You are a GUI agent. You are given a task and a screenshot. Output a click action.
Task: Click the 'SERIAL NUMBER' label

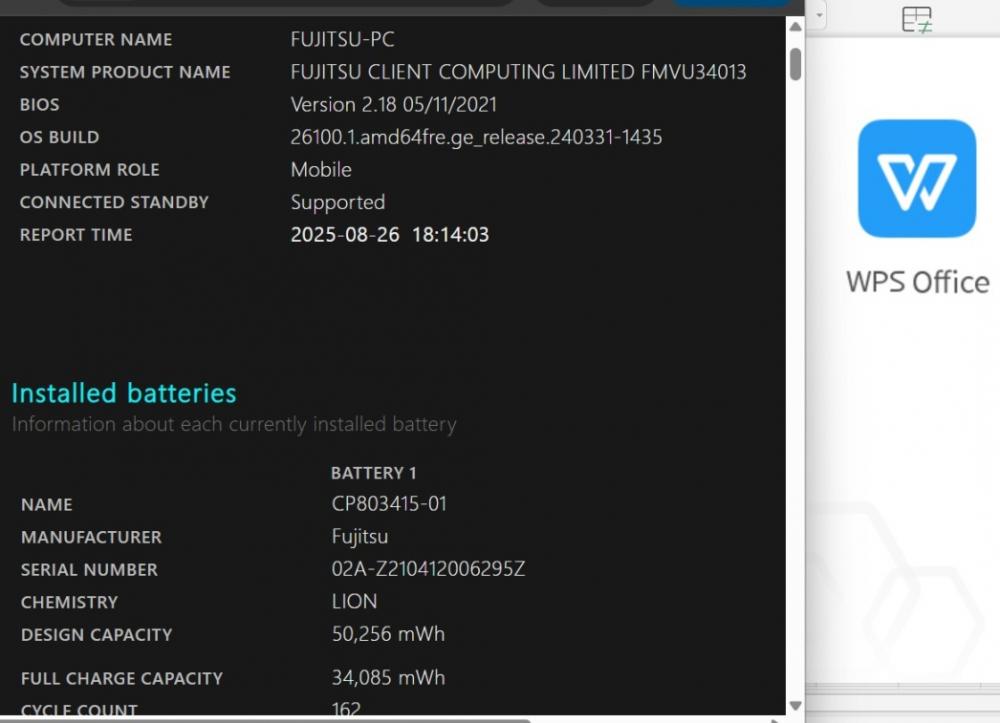89,570
